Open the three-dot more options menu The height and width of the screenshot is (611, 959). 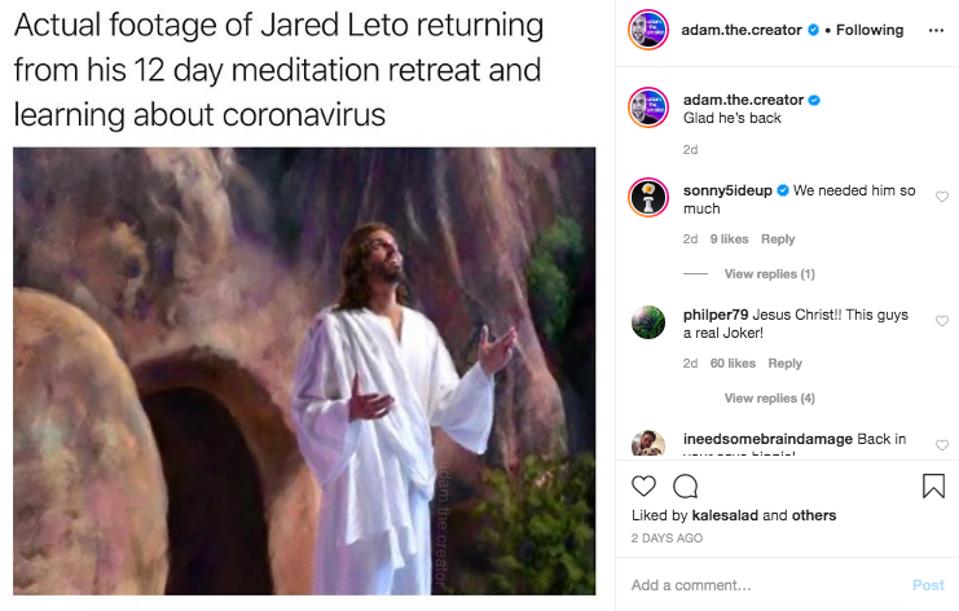[936, 30]
